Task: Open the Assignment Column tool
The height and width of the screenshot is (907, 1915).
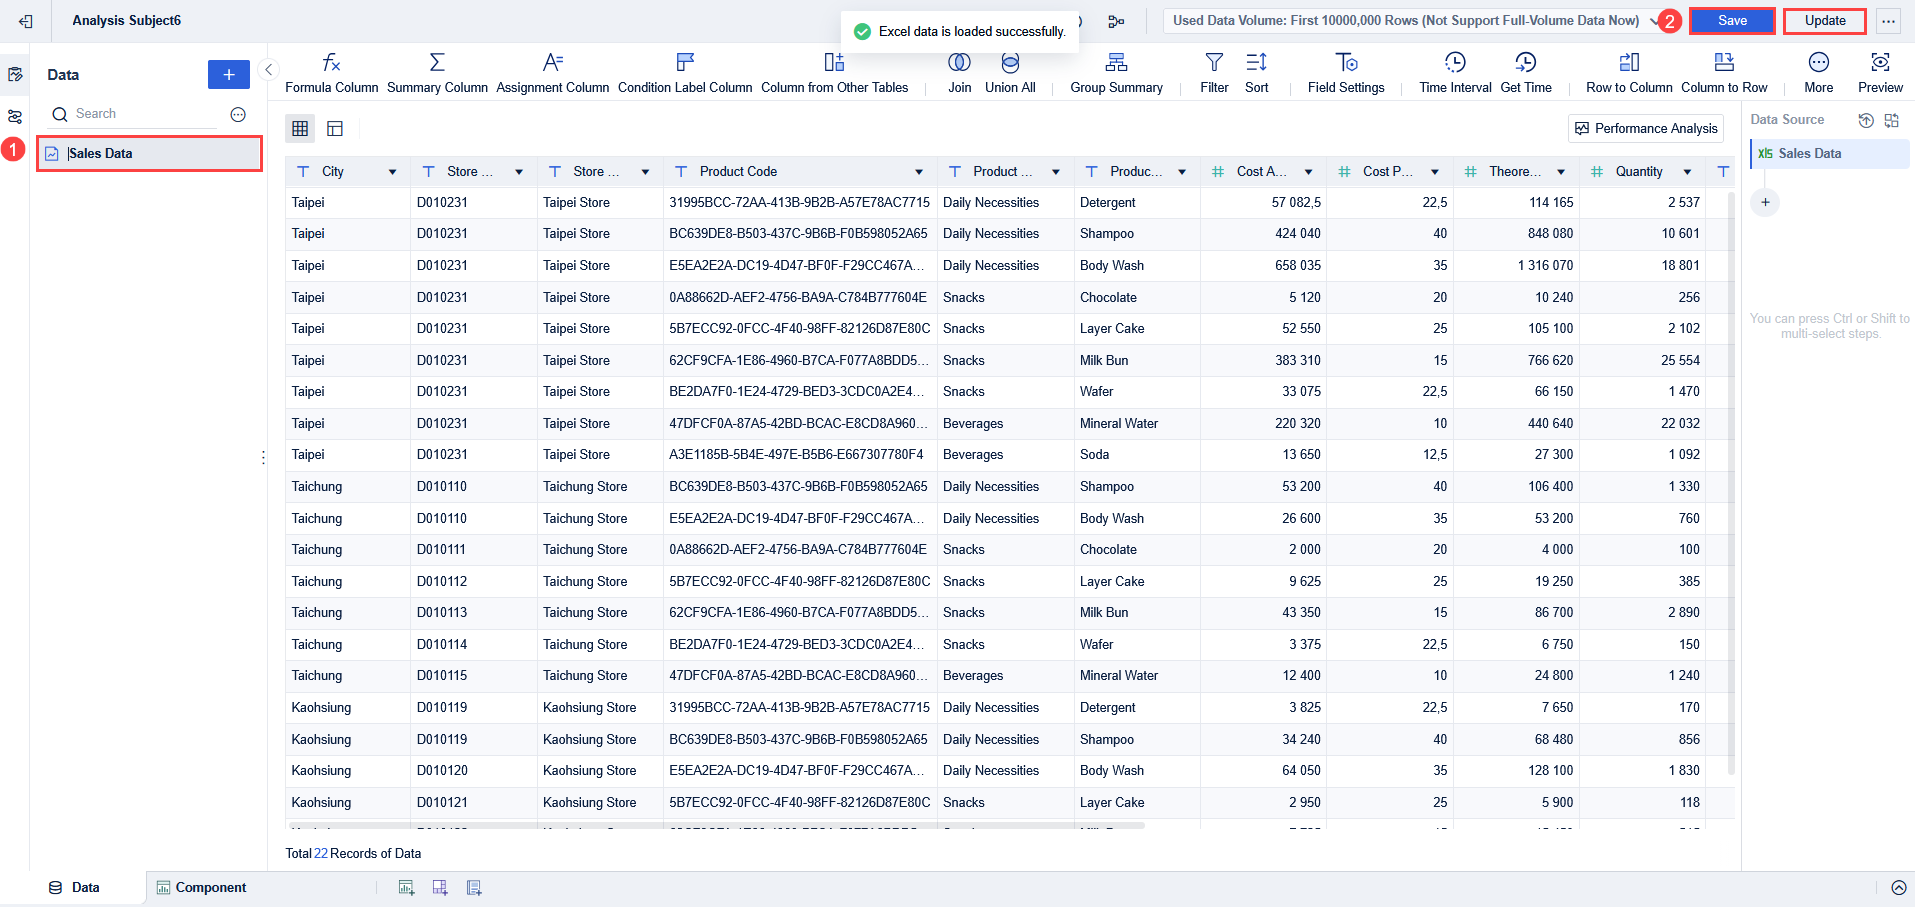Action: point(552,74)
